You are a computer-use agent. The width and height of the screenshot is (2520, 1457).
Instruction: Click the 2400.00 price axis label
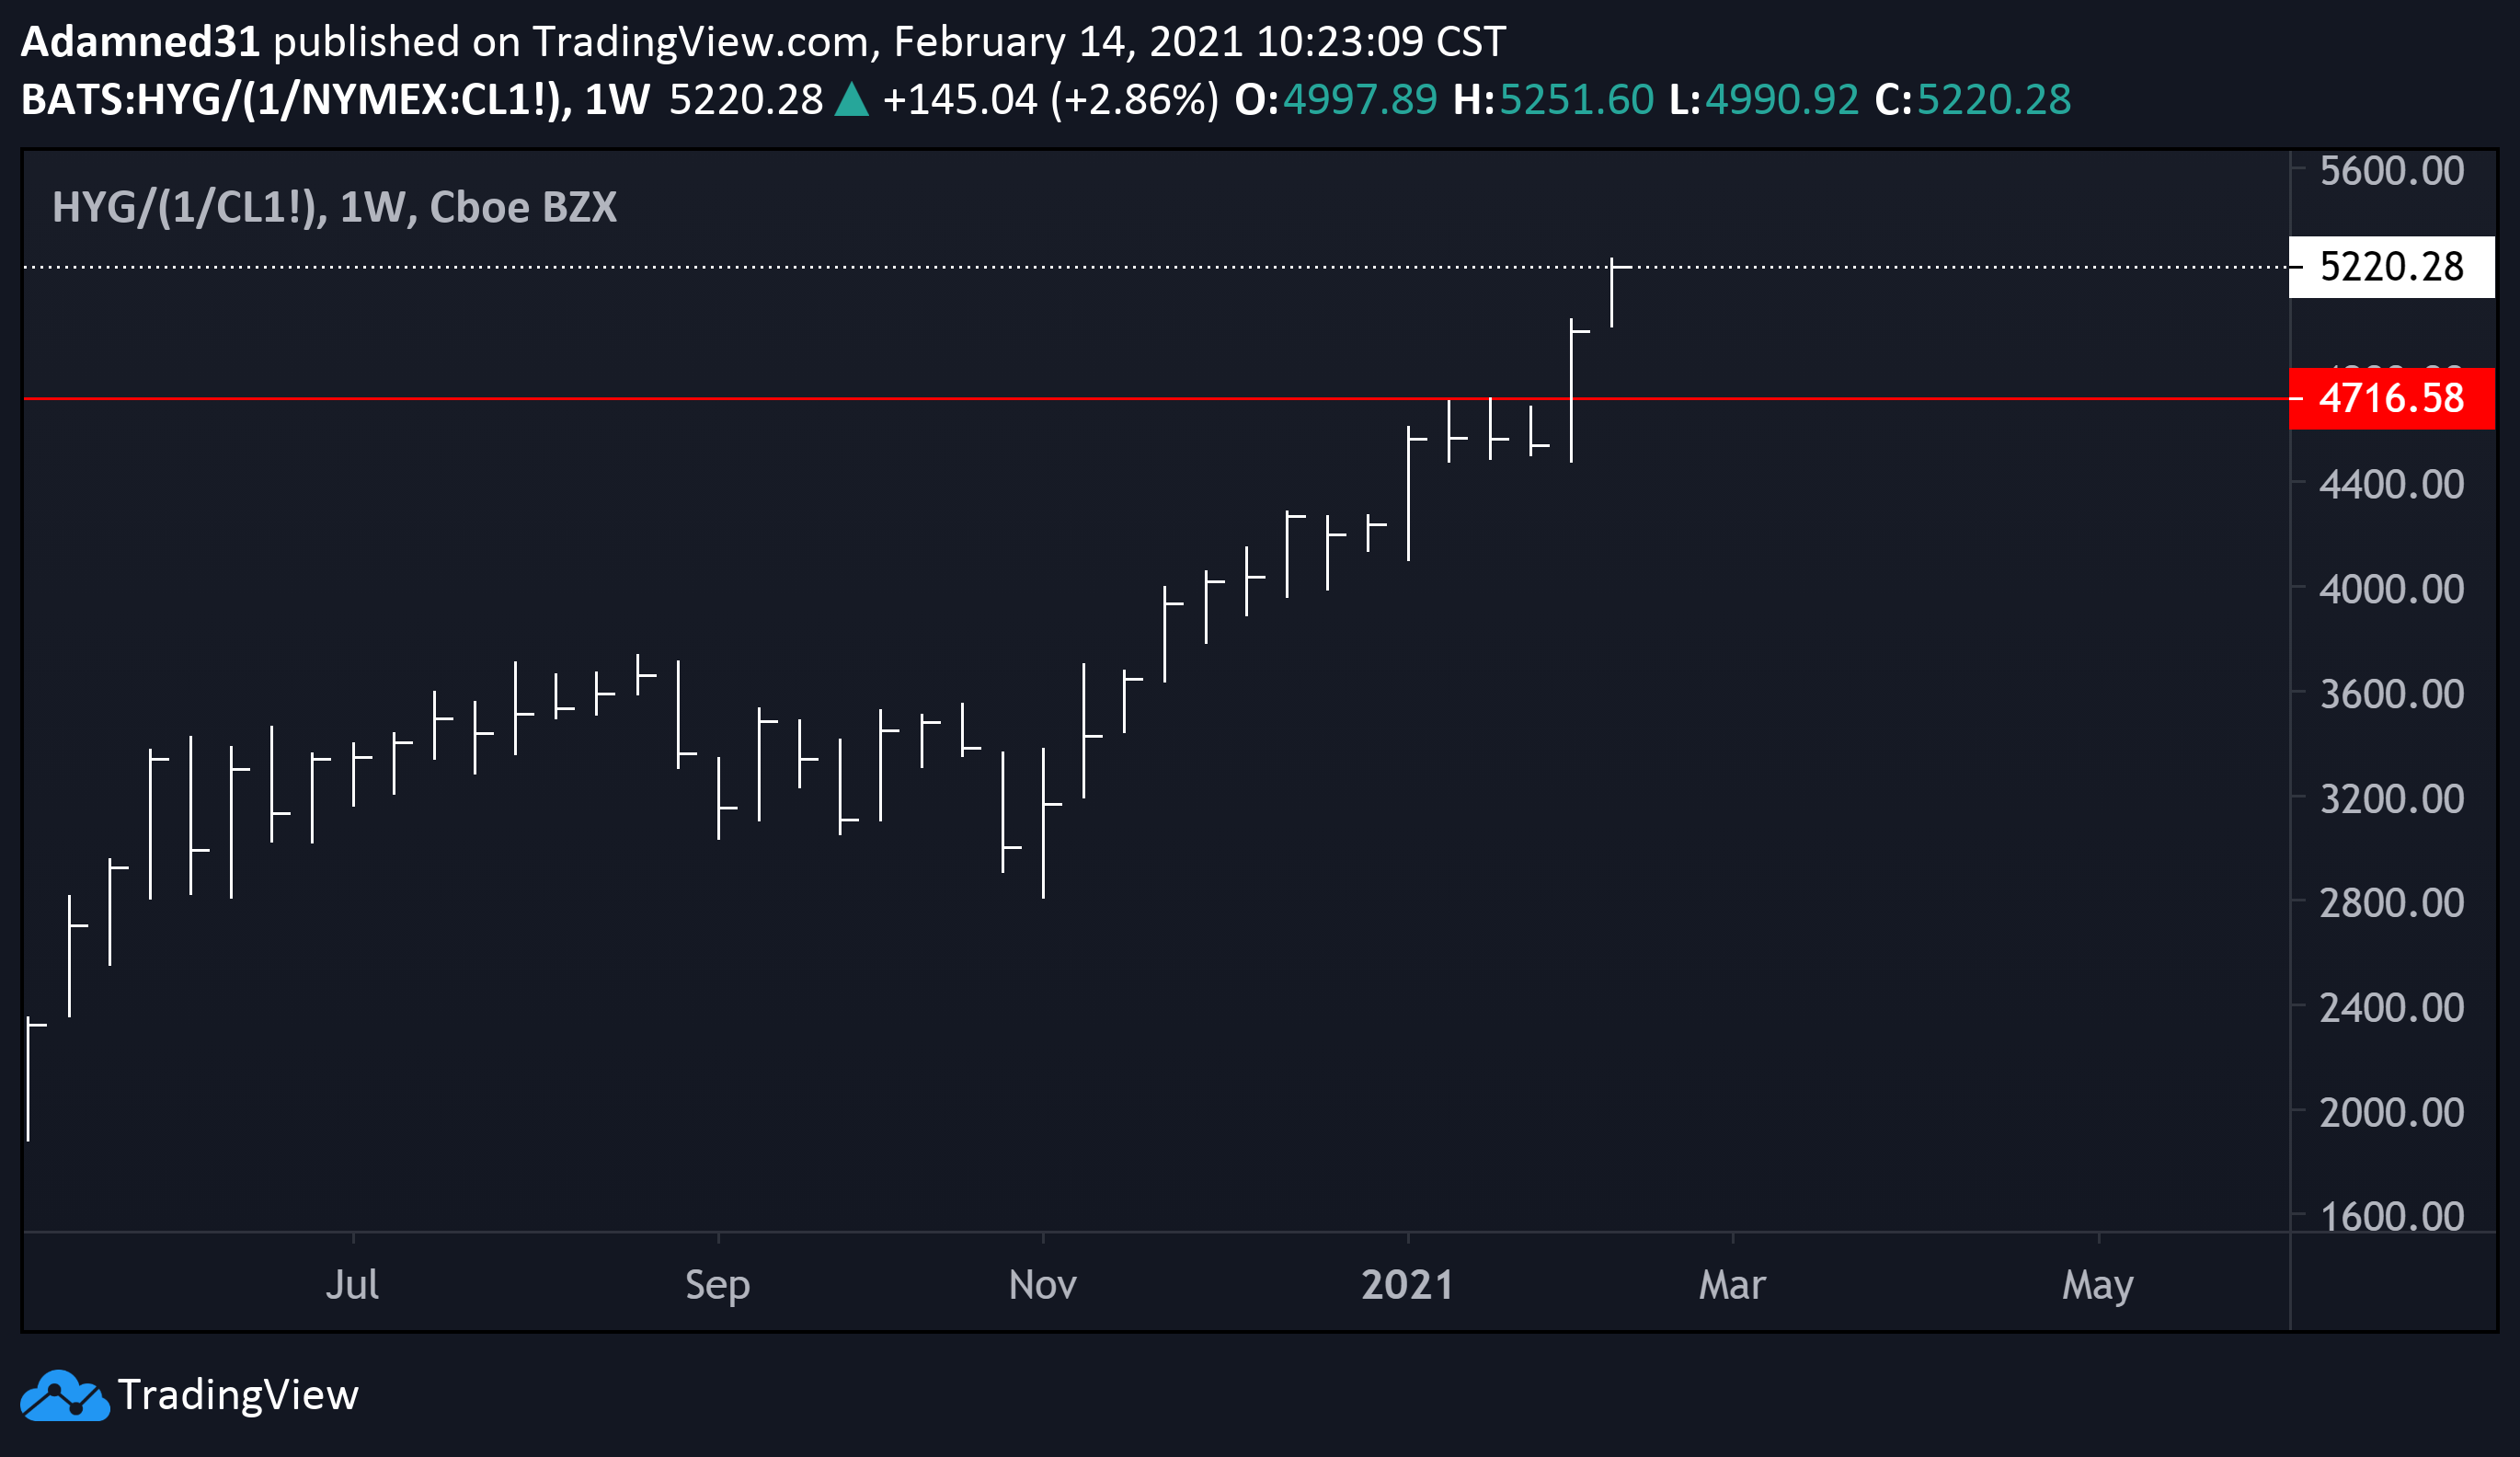click(2392, 1008)
